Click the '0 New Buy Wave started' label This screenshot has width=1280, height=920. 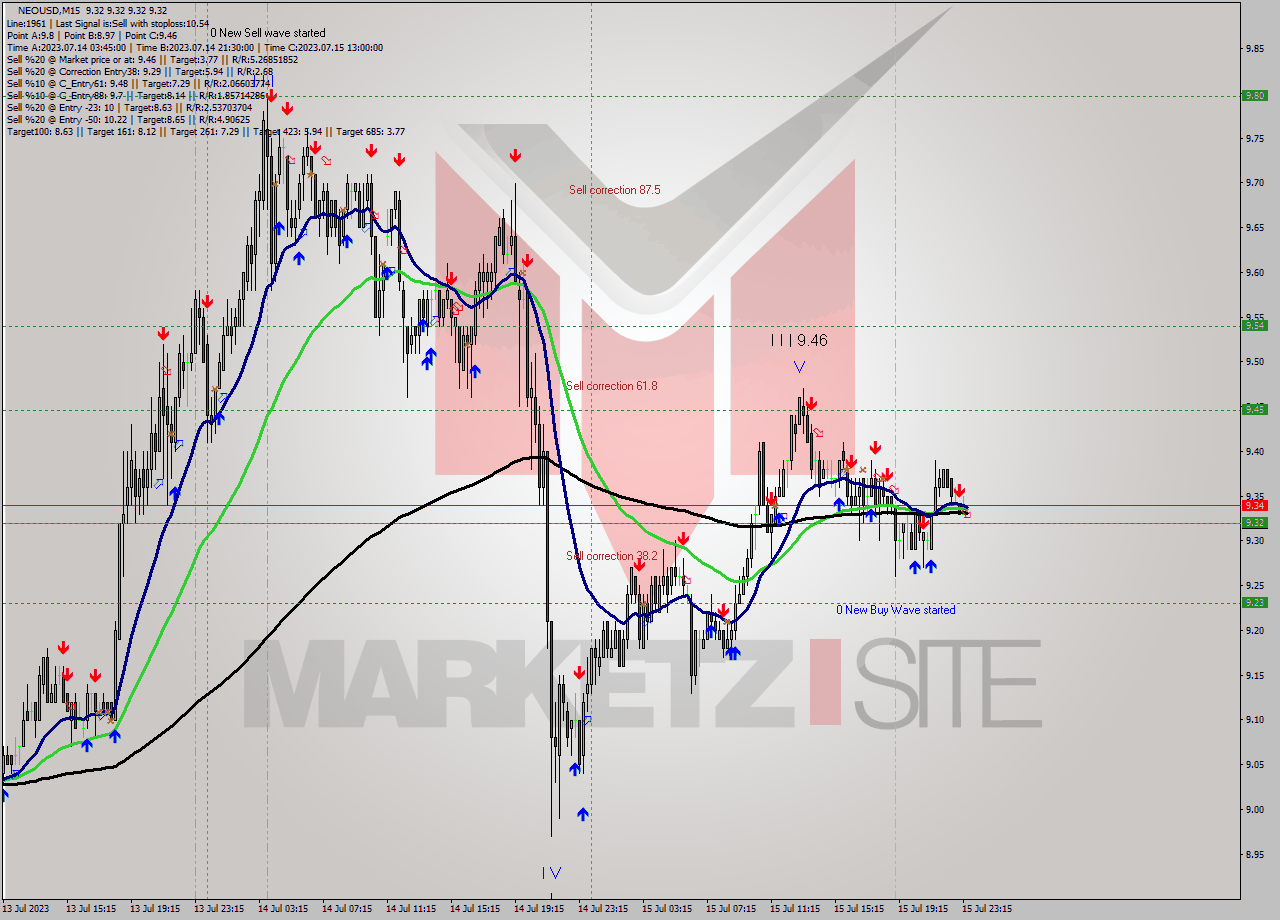896,610
